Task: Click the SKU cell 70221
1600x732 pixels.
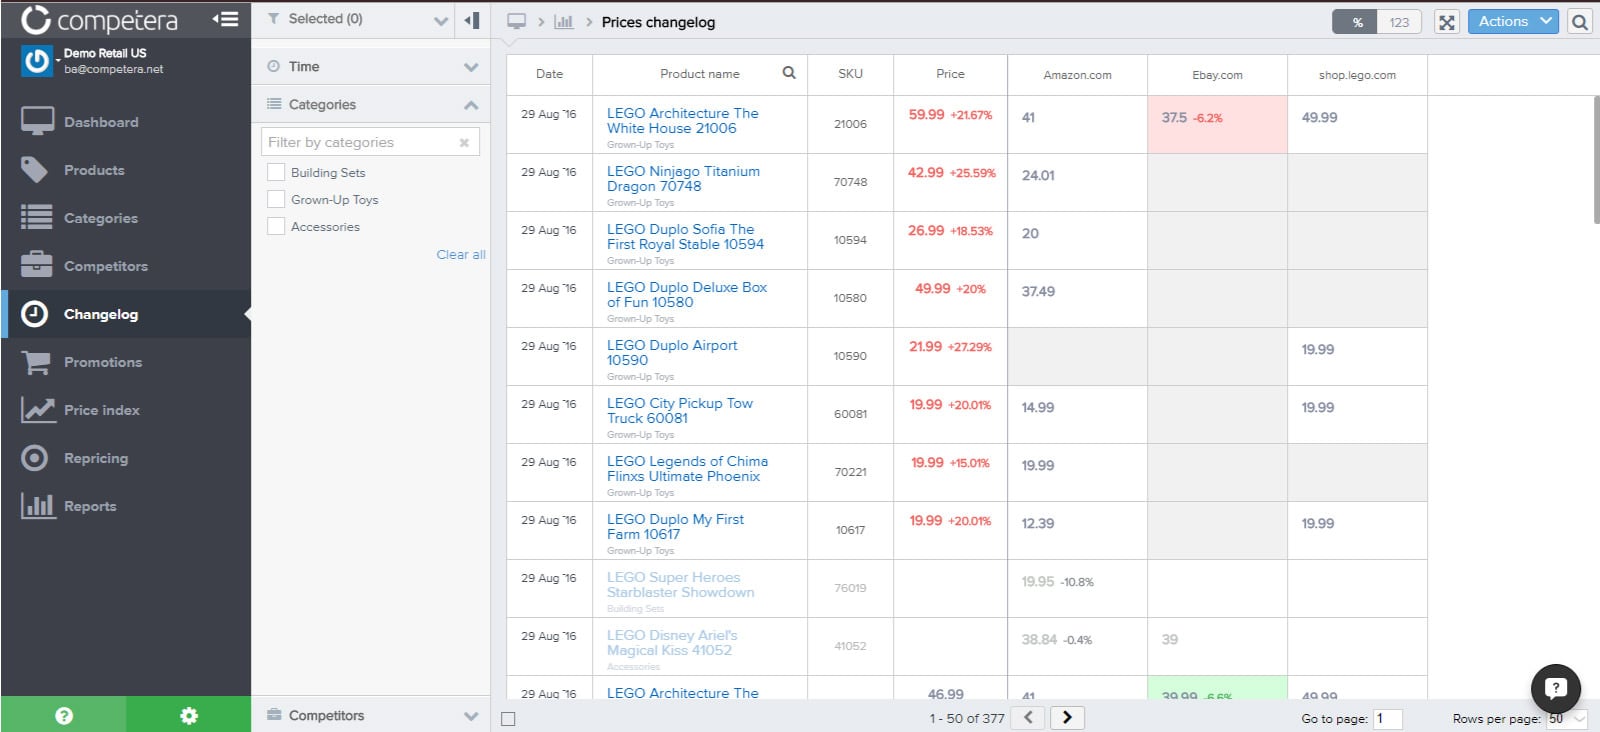Action: point(850,472)
